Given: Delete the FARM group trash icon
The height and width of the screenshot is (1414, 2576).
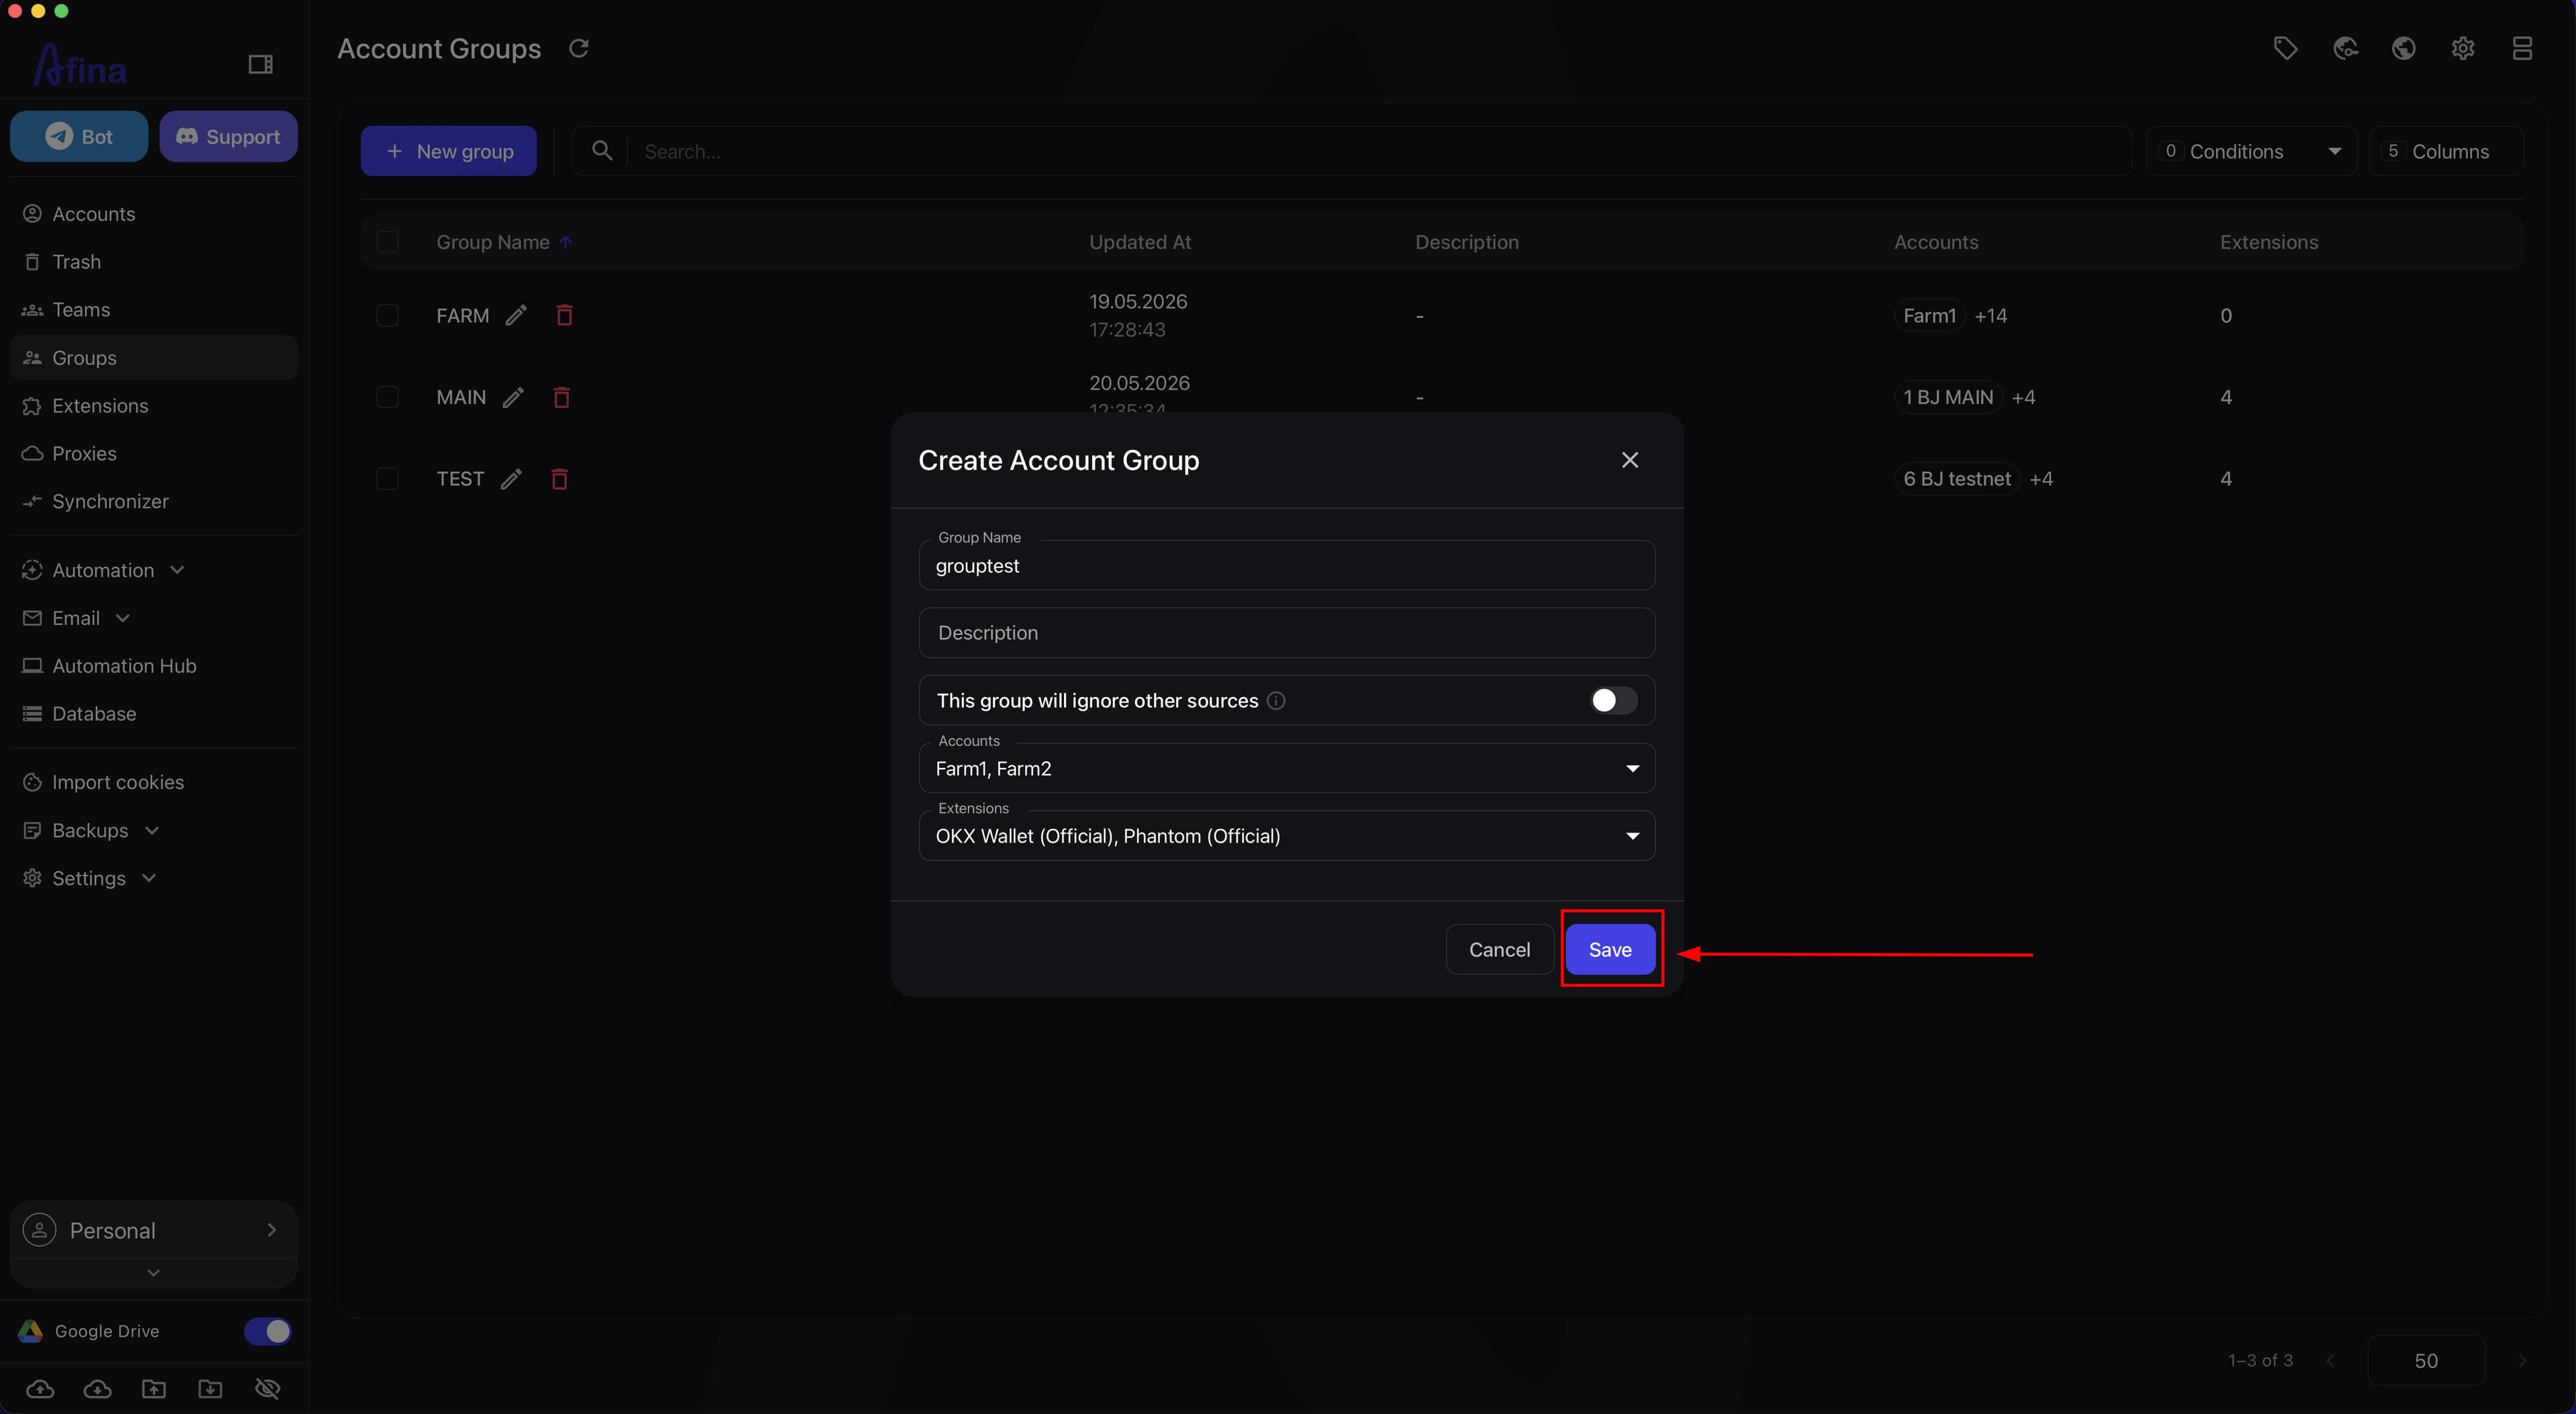Looking at the screenshot, I should (564, 315).
